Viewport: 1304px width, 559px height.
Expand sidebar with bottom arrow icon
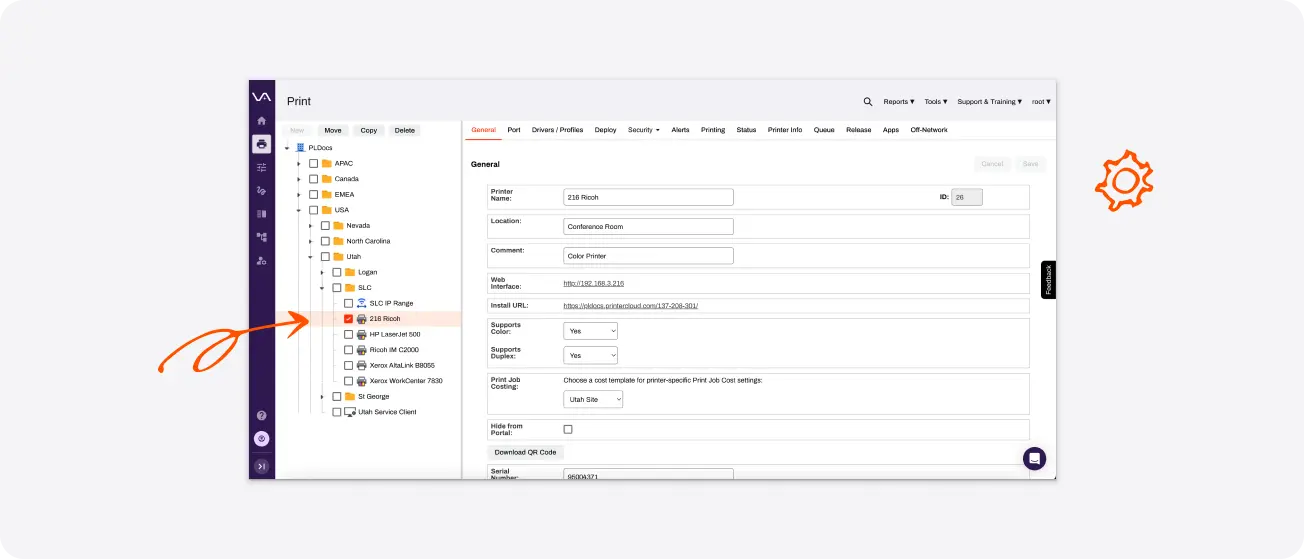tap(261, 466)
